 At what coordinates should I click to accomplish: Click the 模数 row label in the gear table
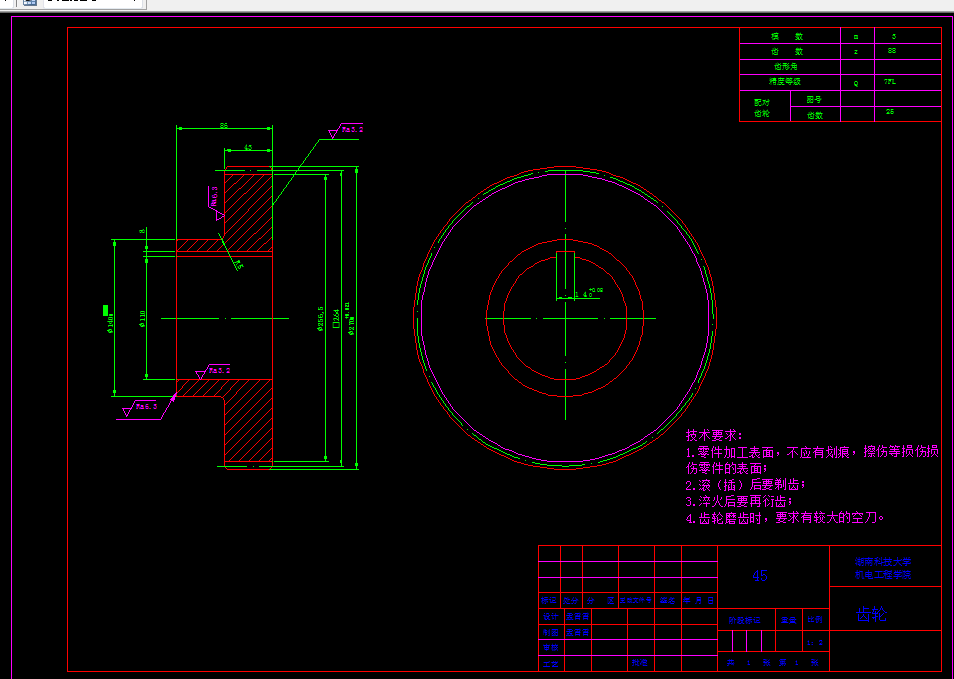click(787, 37)
